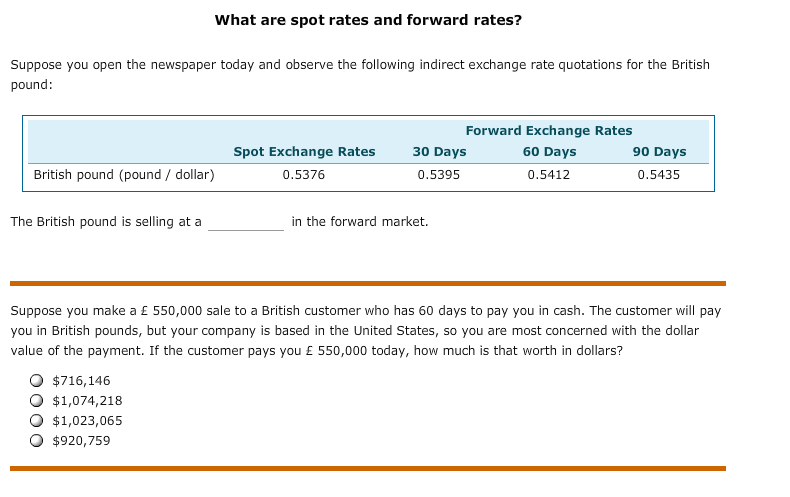Viewport: 790px width, 497px height.
Task: Click the 30 Days column header
Action: (439, 152)
